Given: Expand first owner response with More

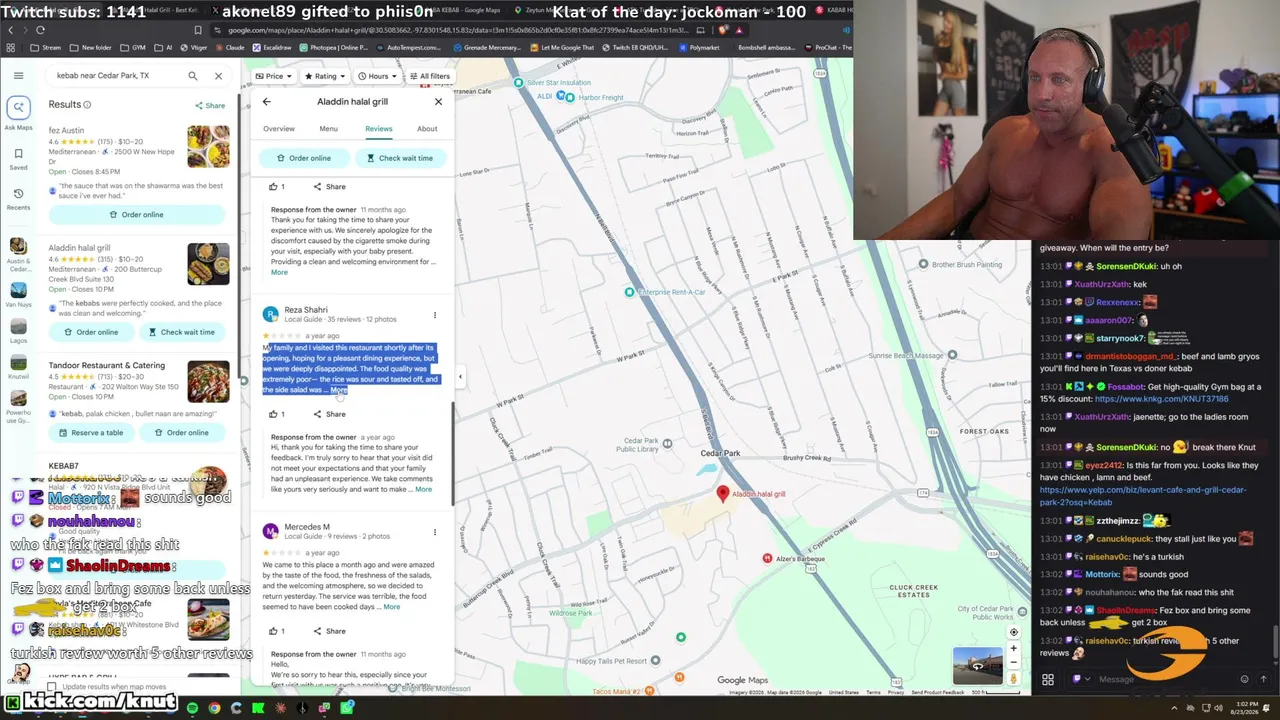Looking at the screenshot, I should click(x=279, y=272).
